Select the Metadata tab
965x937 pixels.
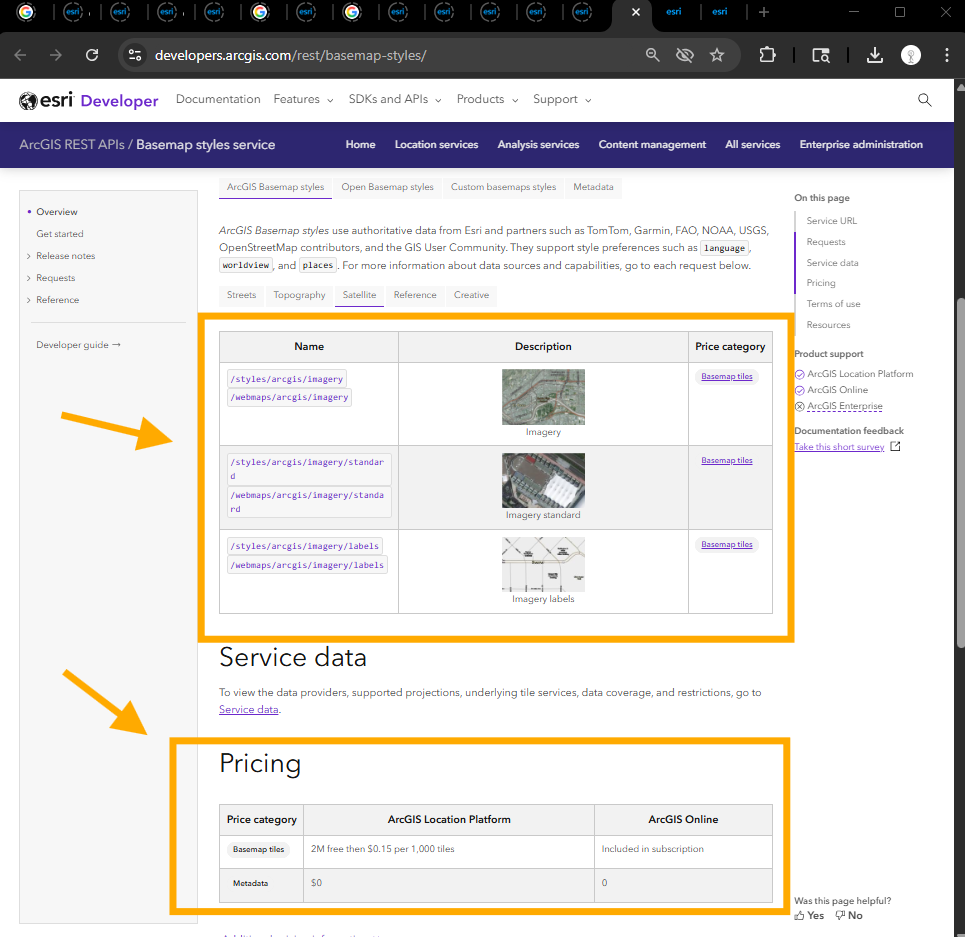click(x=593, y=187)
